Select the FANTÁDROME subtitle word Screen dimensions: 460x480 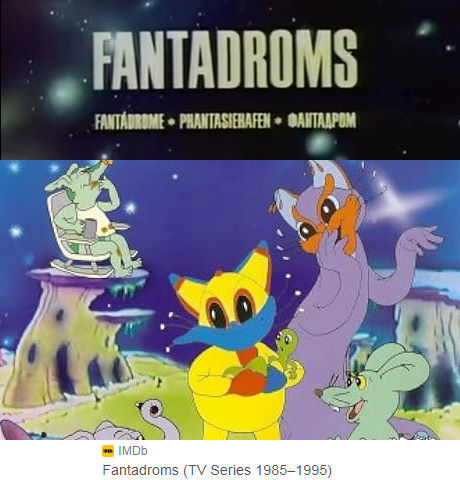[129, 122]
